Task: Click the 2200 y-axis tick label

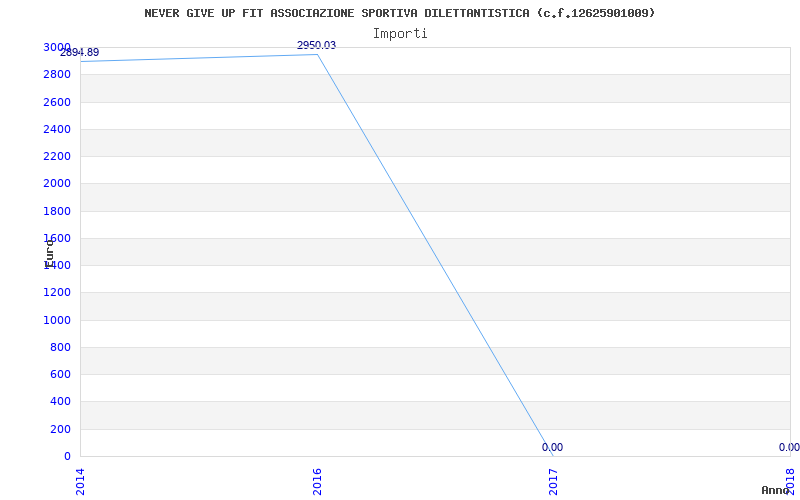Action: tap(57, 156)
